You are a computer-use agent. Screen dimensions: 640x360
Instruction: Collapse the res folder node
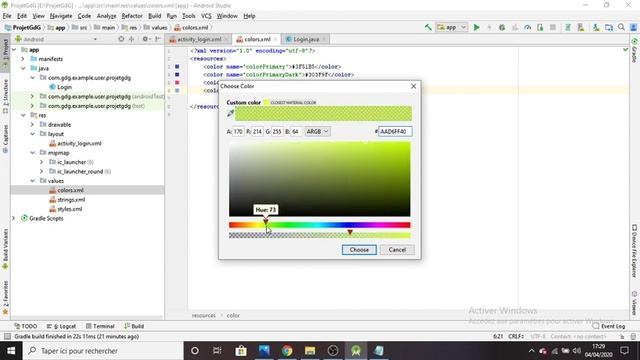click(x=23, y=116)
